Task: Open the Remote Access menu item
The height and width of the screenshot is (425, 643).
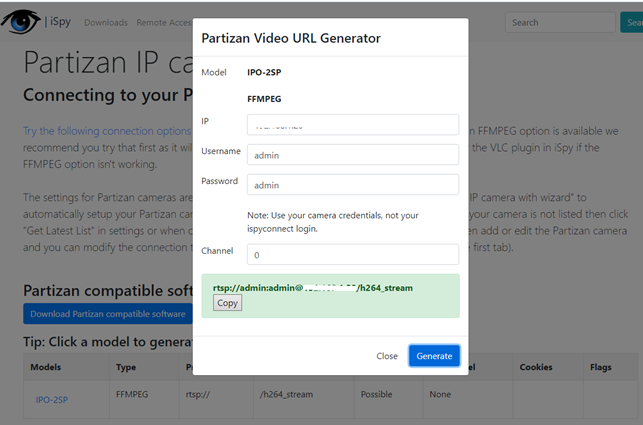Action: pyautogui.click(x=164, y=23)
